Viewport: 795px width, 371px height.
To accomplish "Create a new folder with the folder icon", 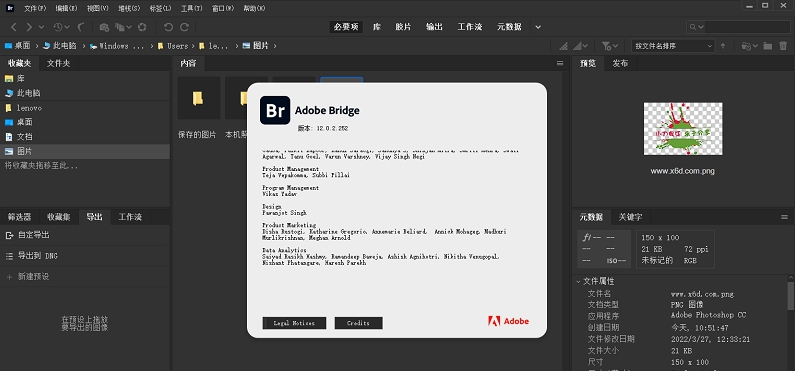I will [x=768, y=46].
